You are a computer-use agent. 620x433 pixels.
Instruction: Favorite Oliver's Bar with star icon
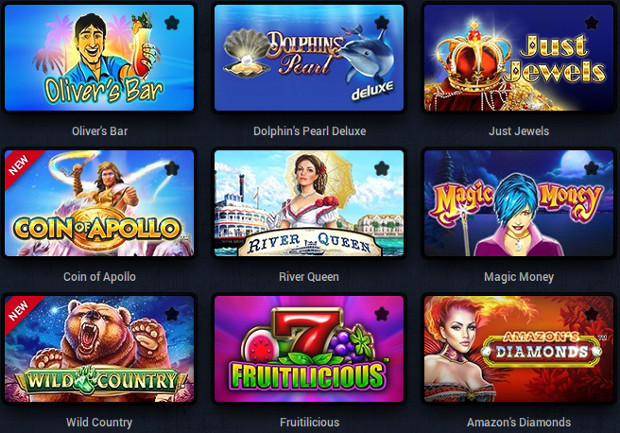(x=172, y=23)
